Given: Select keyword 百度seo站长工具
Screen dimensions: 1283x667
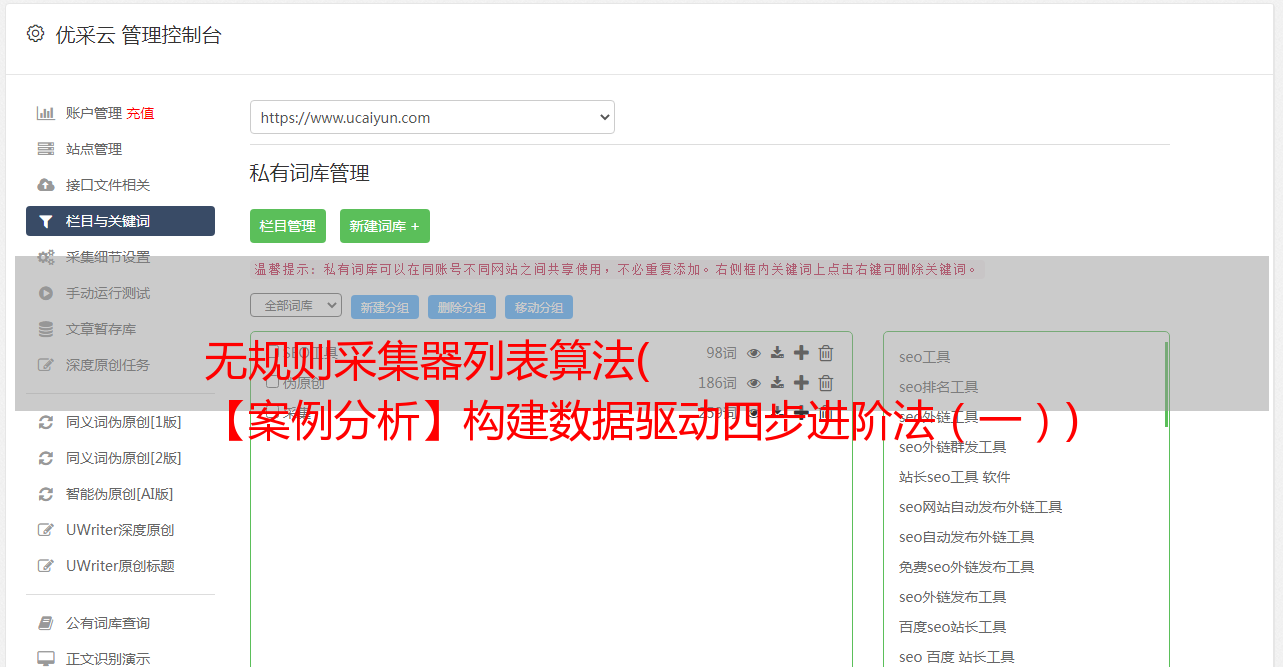Looking at the screenshot, I should click(x=953, y=627).
